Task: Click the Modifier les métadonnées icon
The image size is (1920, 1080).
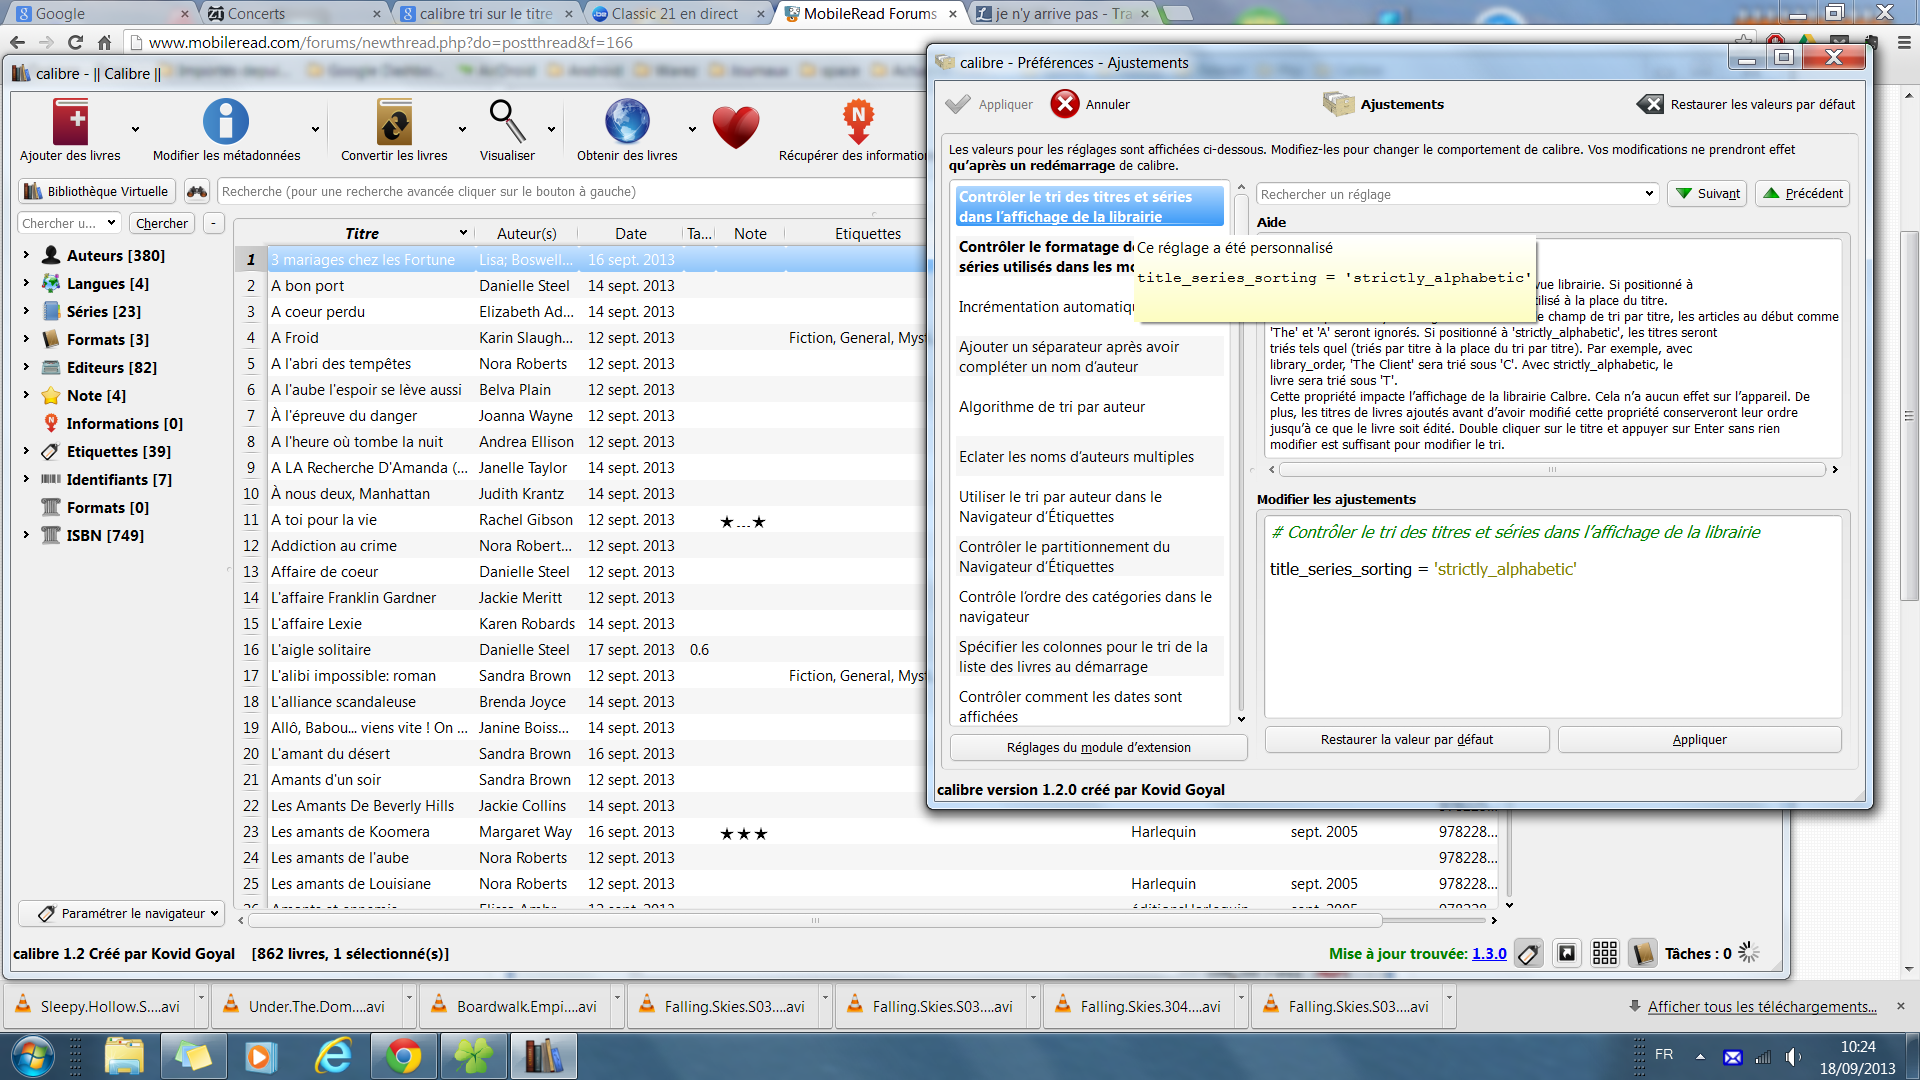Action: 226,122
